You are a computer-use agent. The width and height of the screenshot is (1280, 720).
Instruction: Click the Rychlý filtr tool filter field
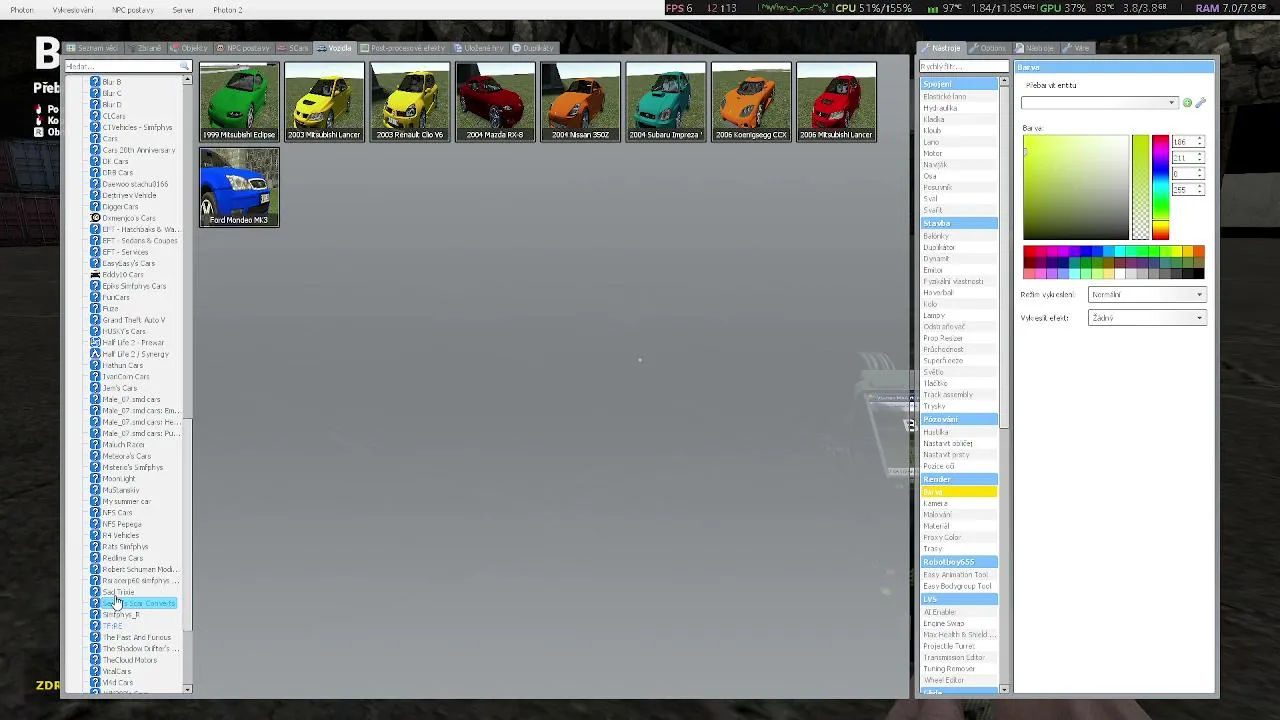pyautogui.click(x=963, y=67)
